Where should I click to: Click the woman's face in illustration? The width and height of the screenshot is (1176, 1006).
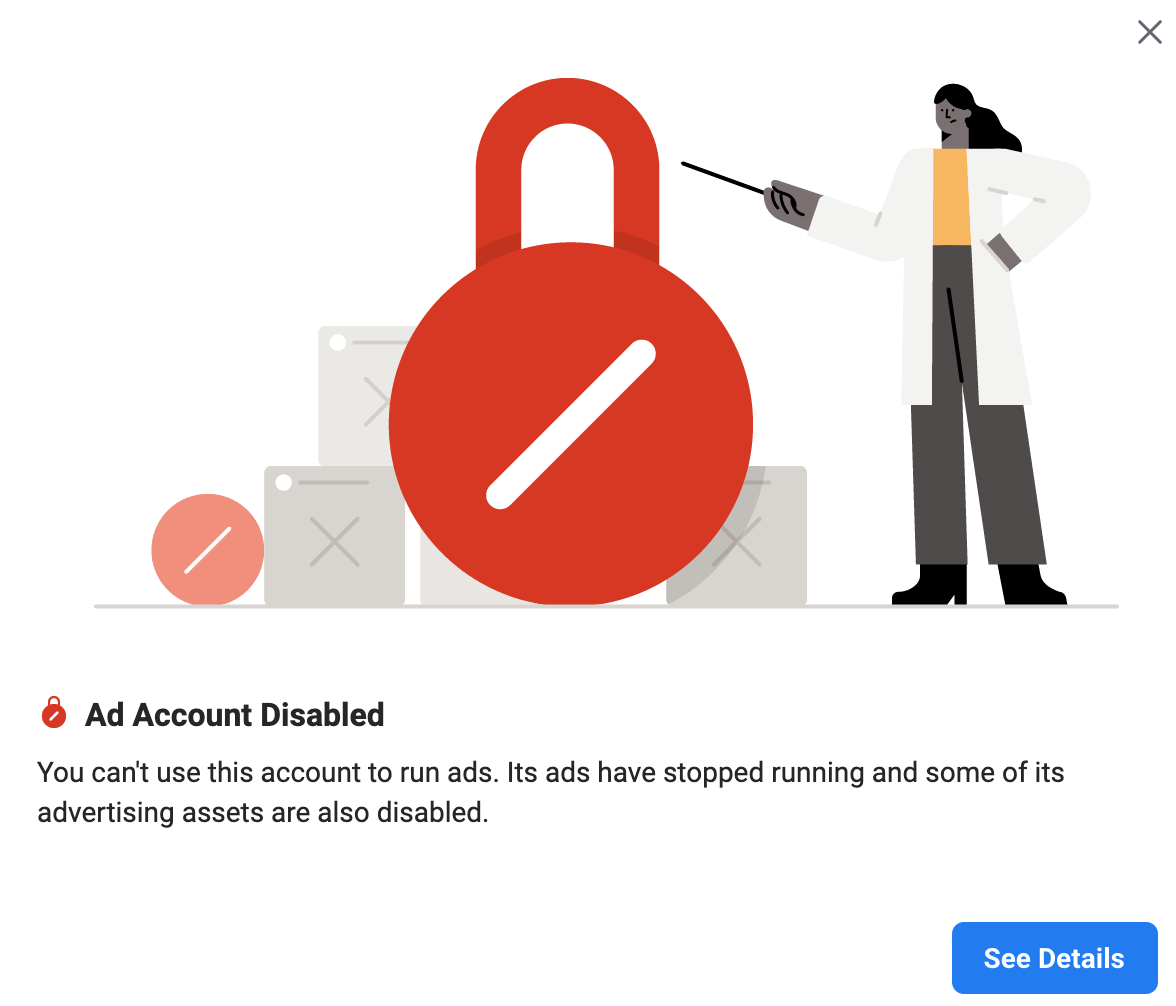pyautogui.click(x=950, y=119)
